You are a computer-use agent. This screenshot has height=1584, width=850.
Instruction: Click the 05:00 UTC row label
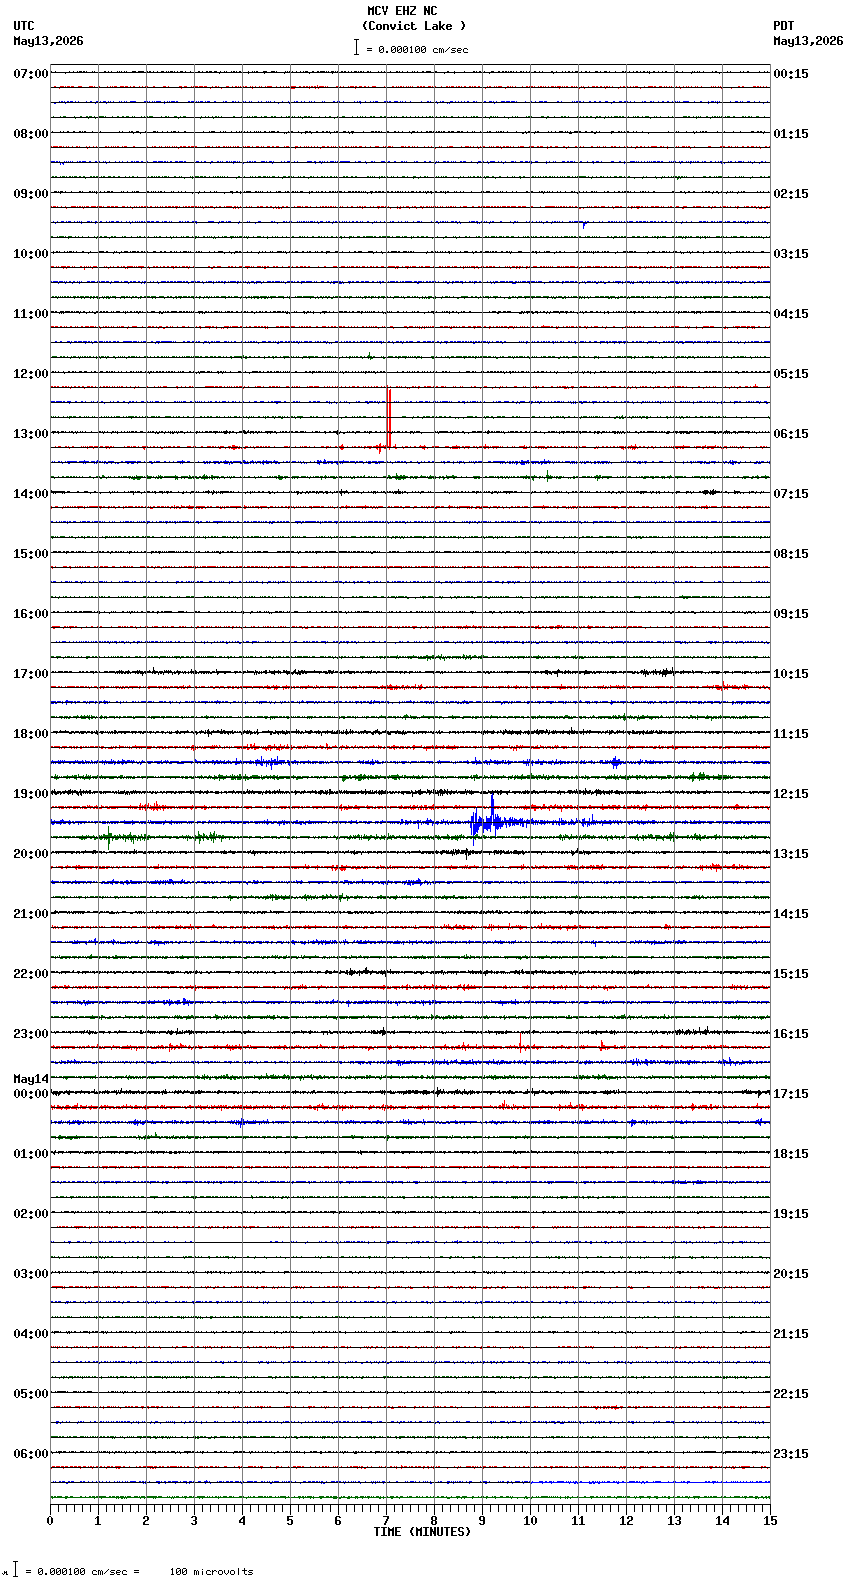tap(31, 1394)
